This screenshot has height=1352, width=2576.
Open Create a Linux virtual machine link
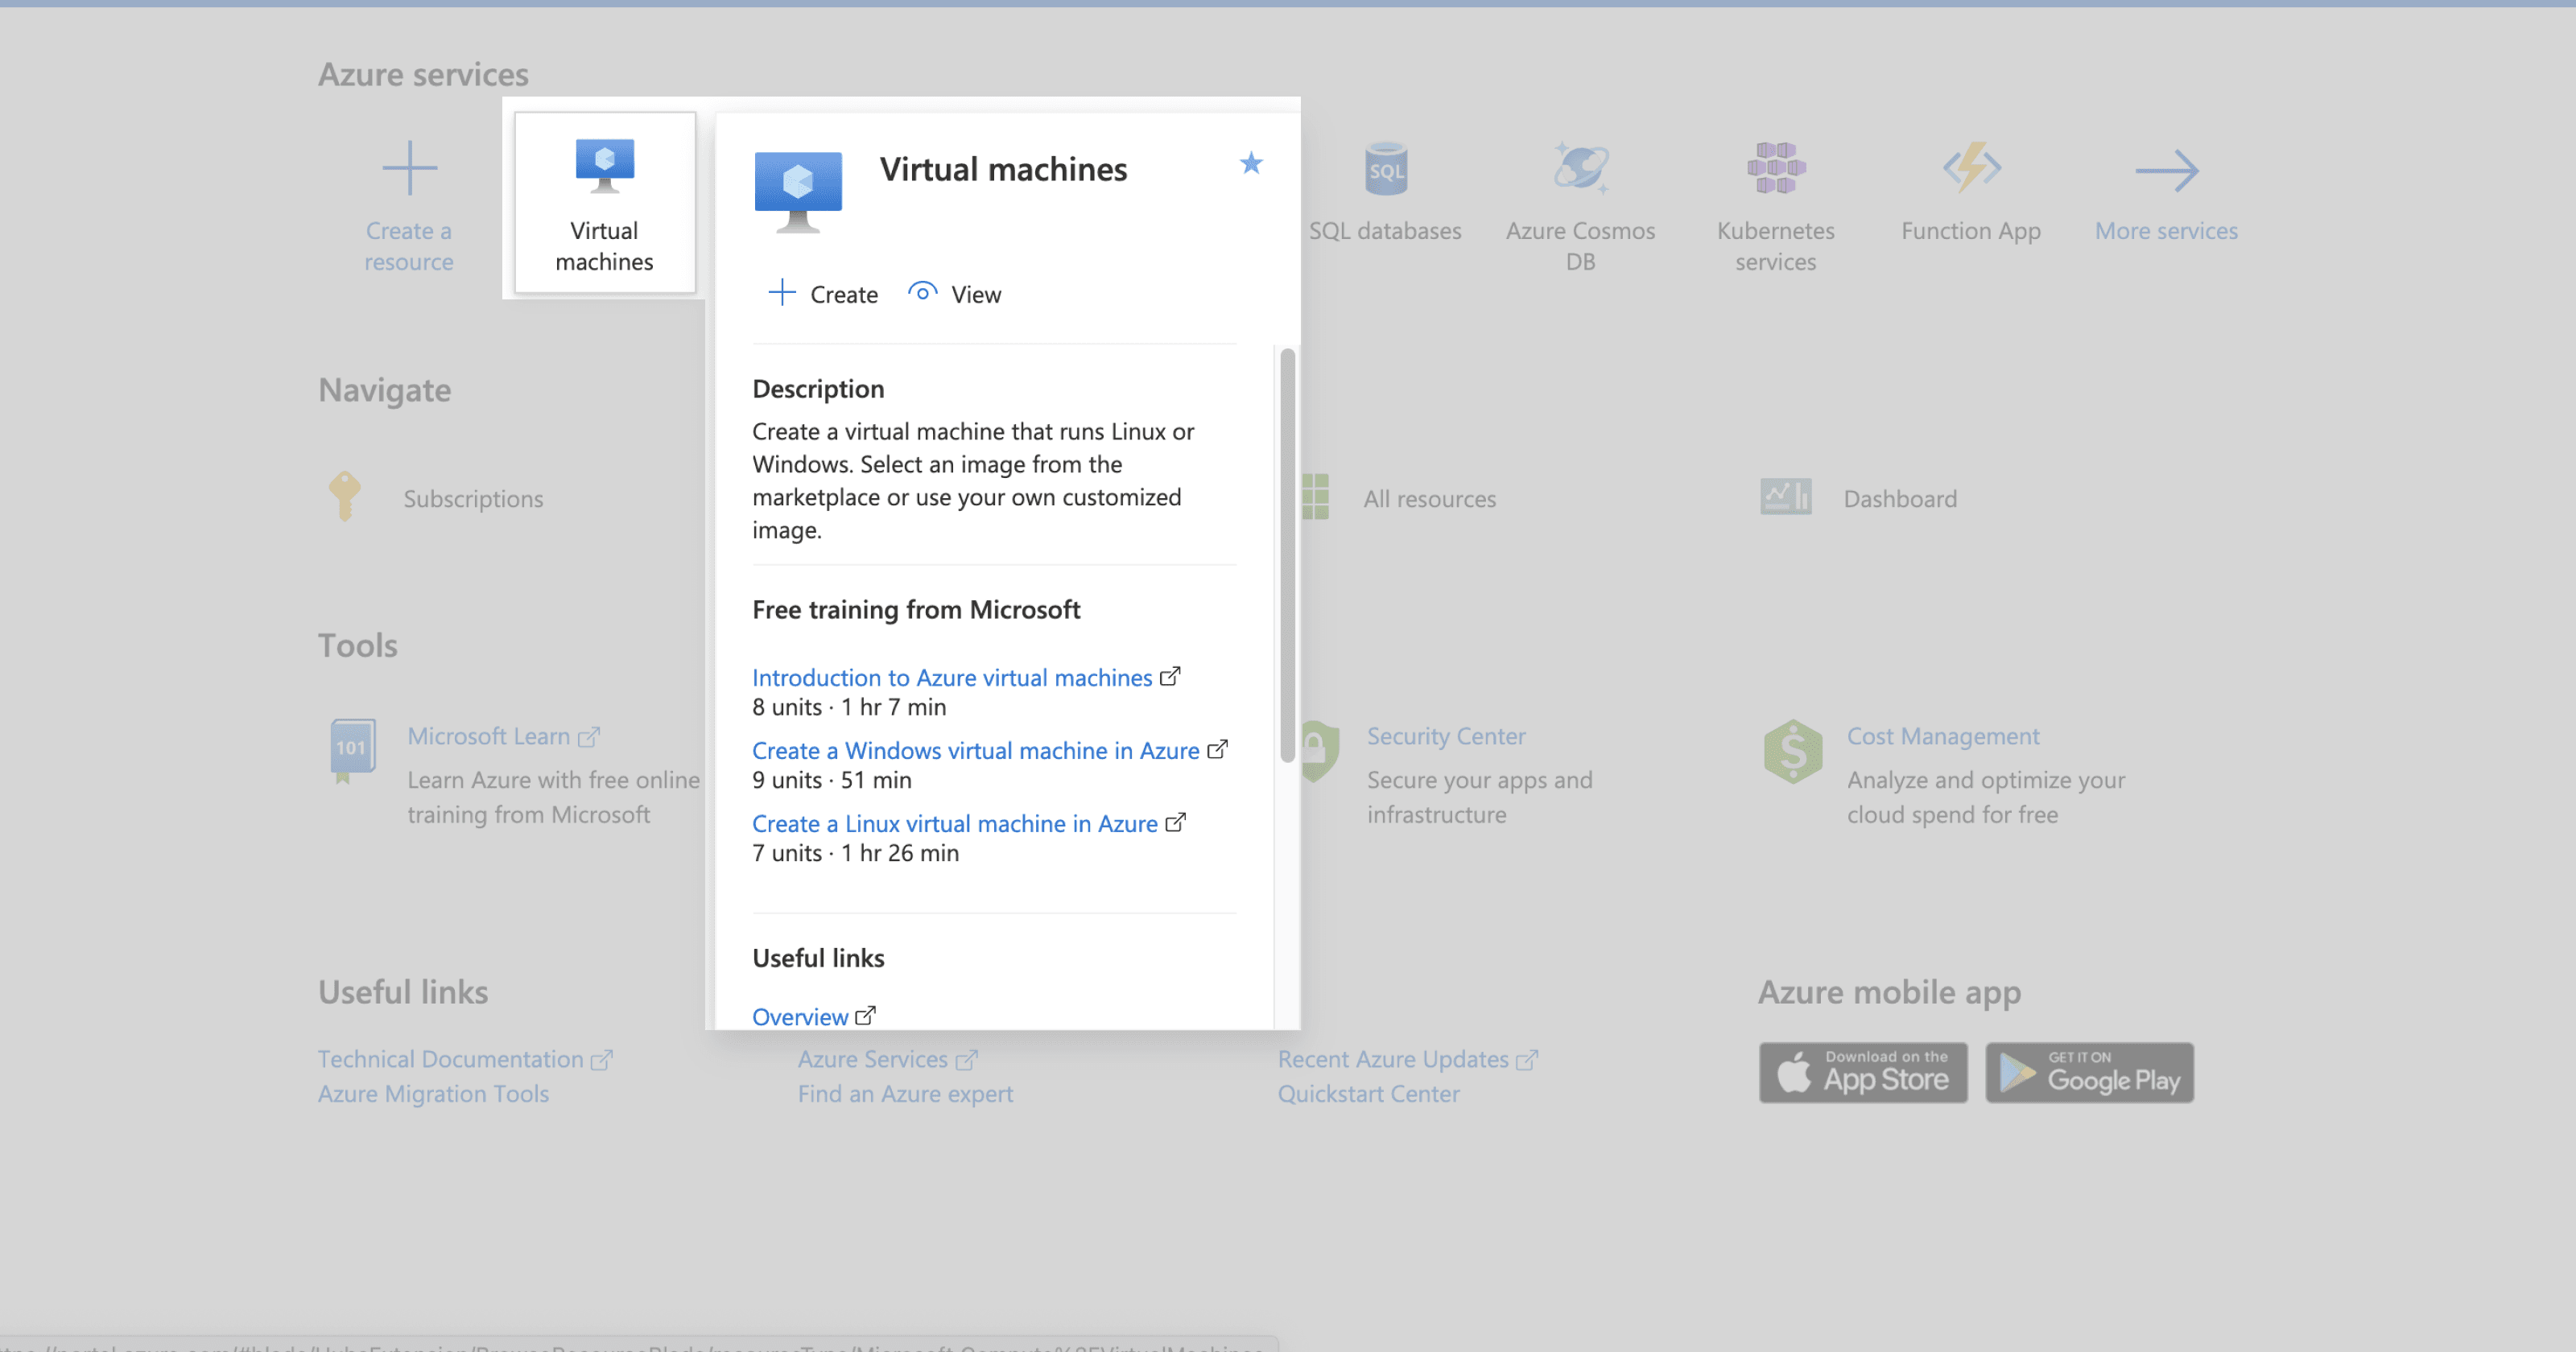[954, 823]
